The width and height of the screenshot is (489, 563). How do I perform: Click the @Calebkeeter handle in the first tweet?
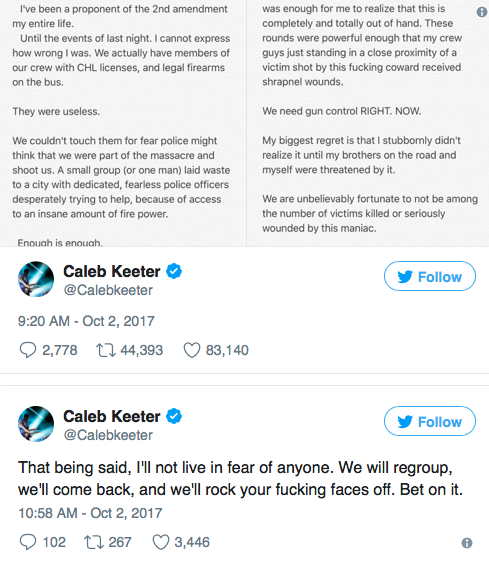[x=108, y=290]
